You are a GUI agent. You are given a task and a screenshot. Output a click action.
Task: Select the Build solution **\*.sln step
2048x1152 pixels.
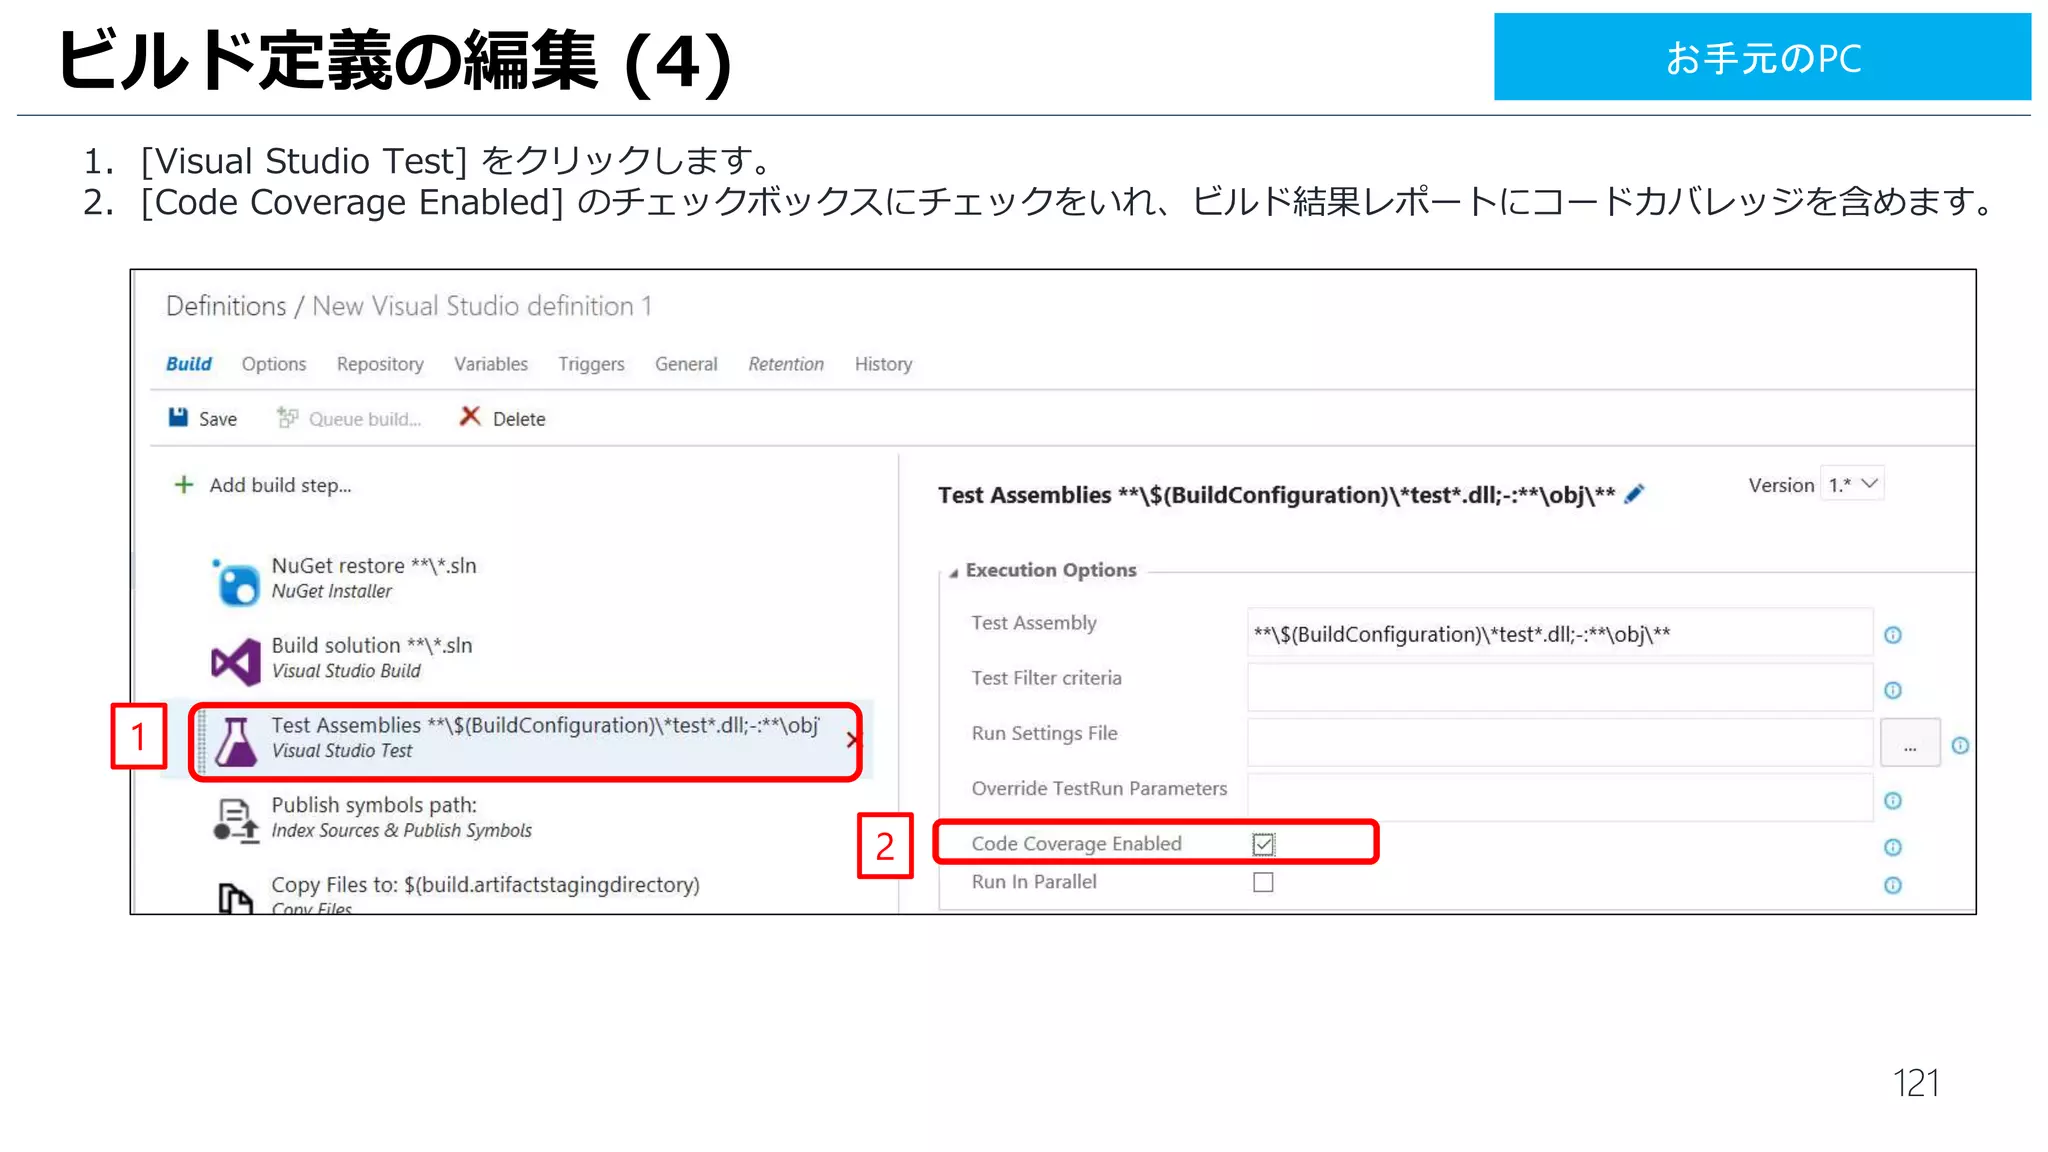tap(515, 660)
